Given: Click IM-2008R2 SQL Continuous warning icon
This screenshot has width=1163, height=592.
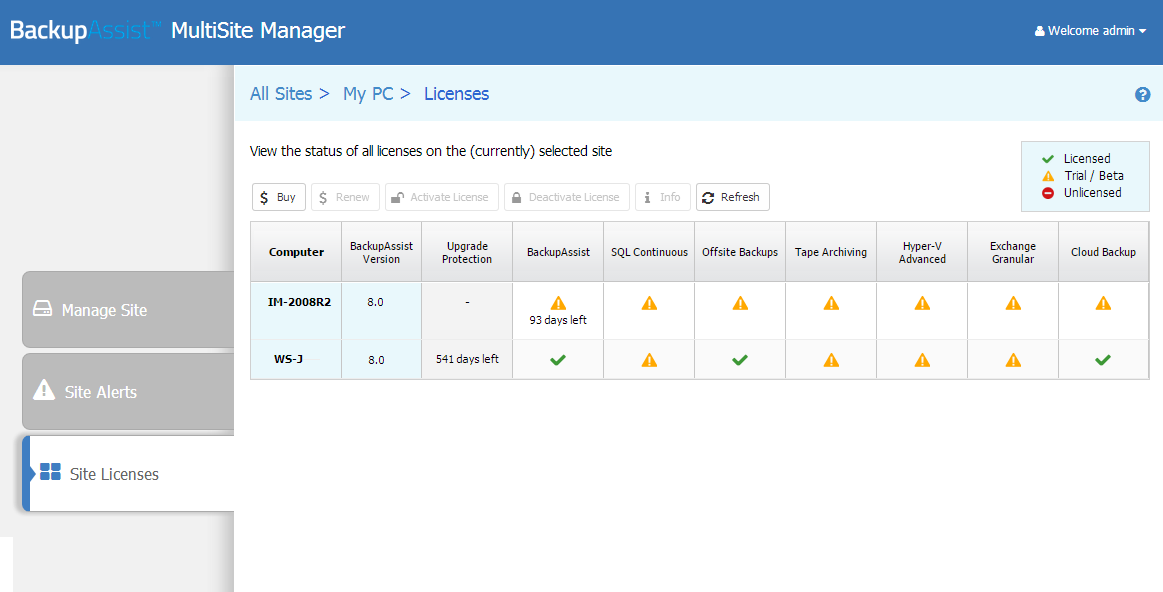Looking at the screenshot, I should click(649, 303).
